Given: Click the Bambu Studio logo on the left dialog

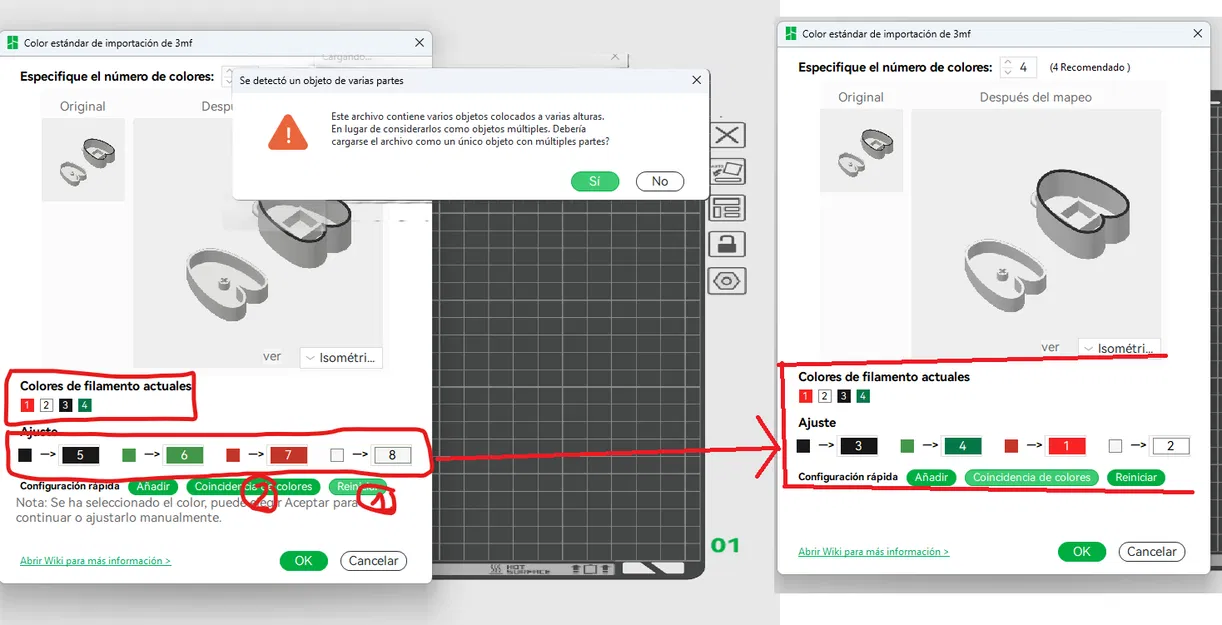Looking at the screenshot, I should [x=13, y=42].
